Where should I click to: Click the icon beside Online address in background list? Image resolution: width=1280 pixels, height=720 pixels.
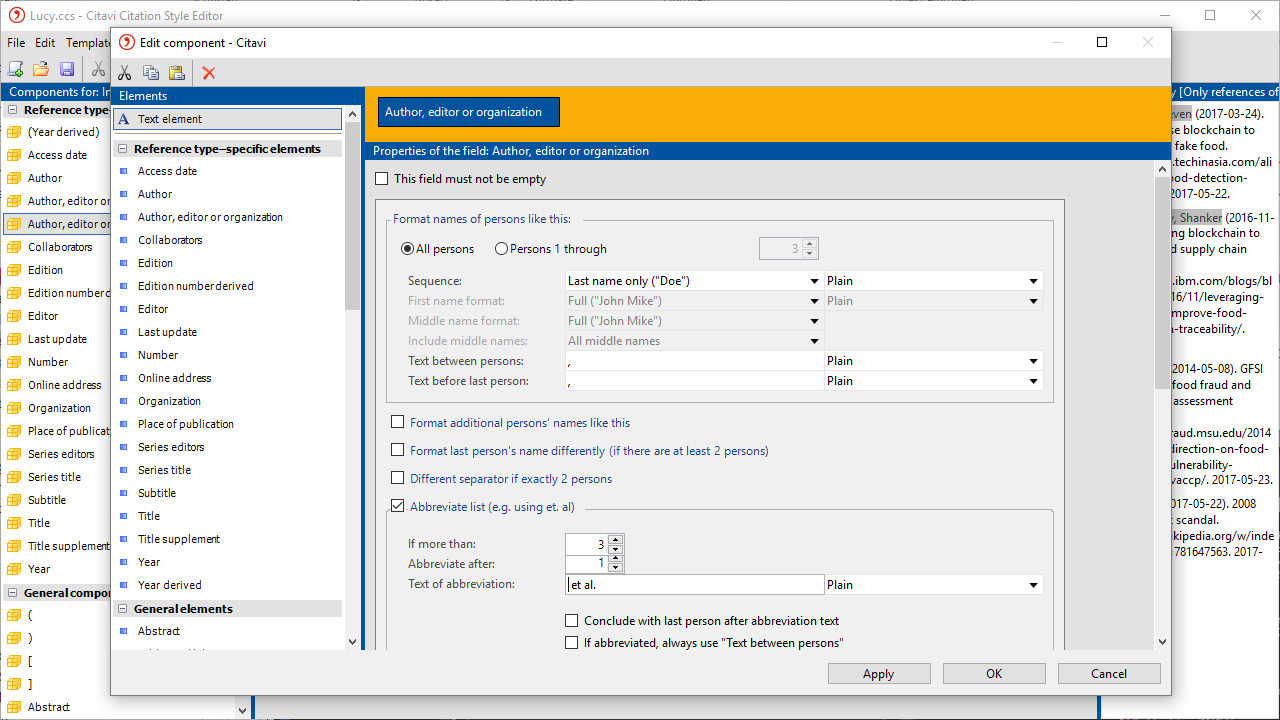click(x=14, y=385)
